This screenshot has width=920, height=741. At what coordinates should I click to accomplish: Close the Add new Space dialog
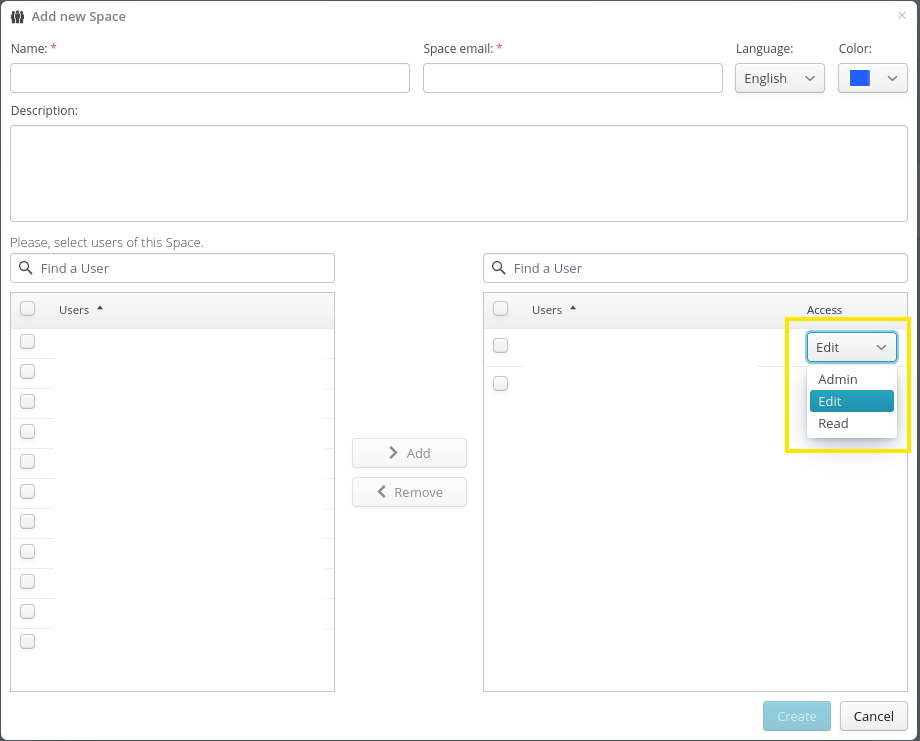tap(901, 15)
